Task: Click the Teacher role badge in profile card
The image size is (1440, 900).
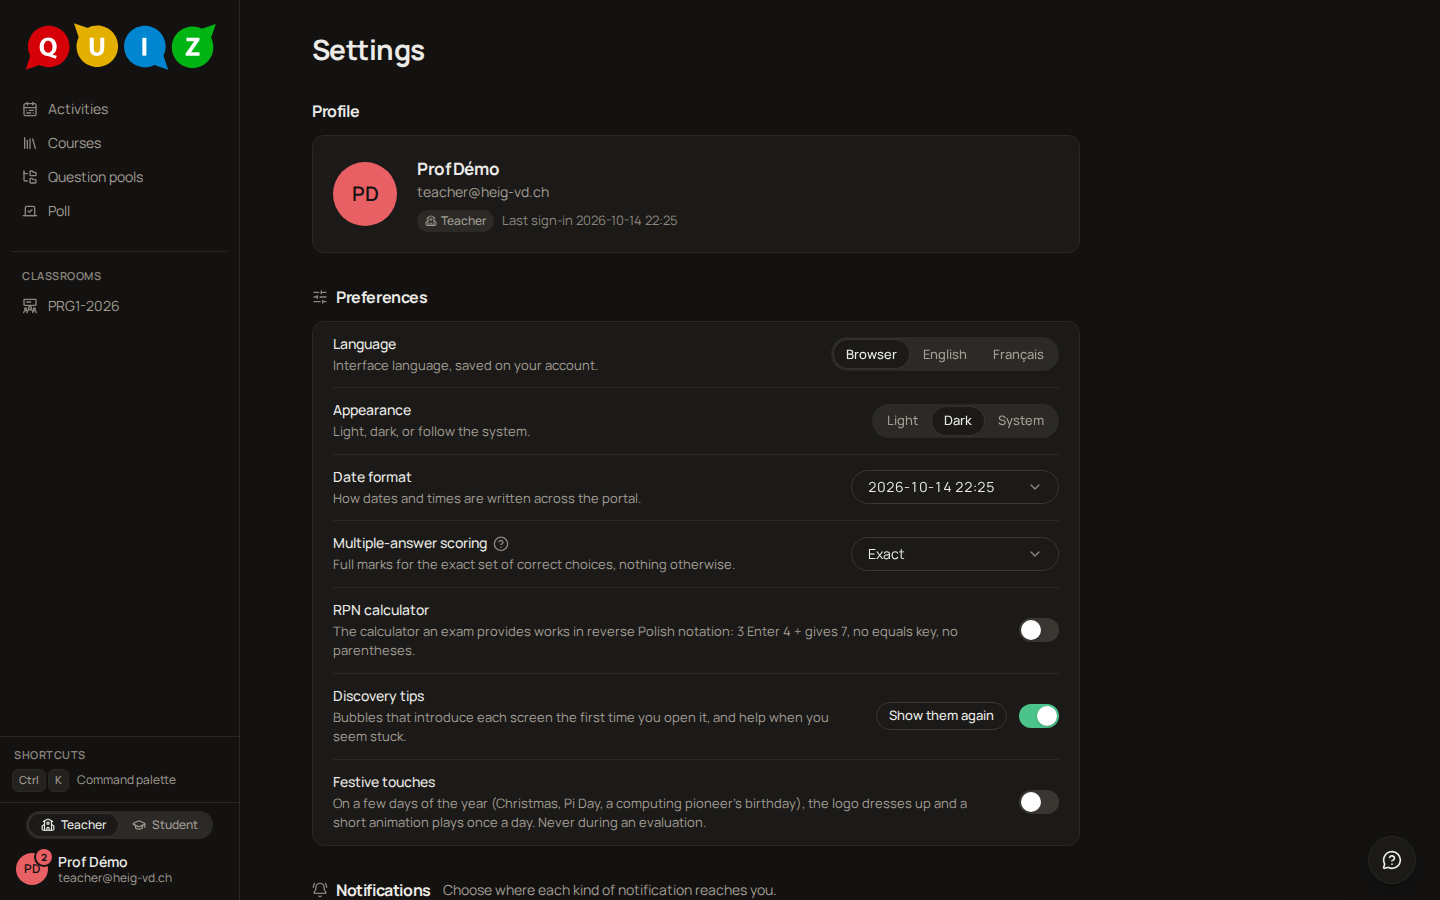Action: [x=455, y=221]
